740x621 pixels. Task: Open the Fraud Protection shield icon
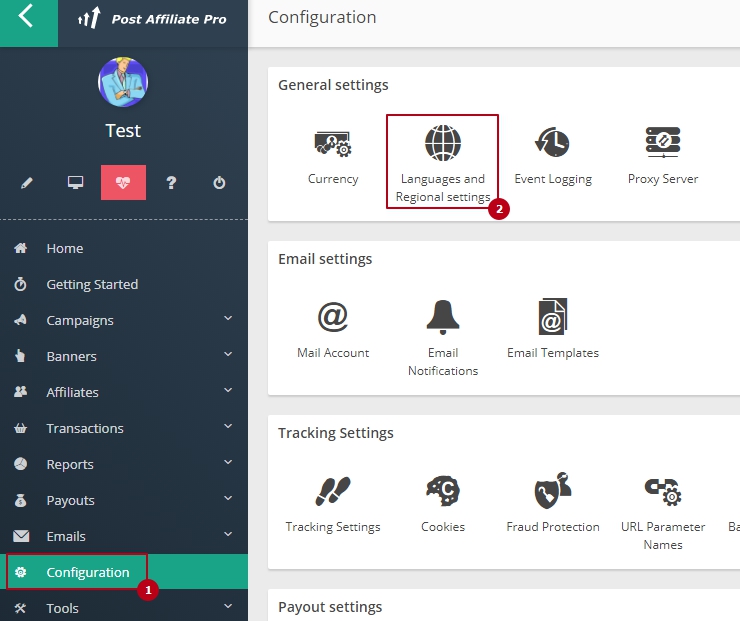tap(552, 491)
